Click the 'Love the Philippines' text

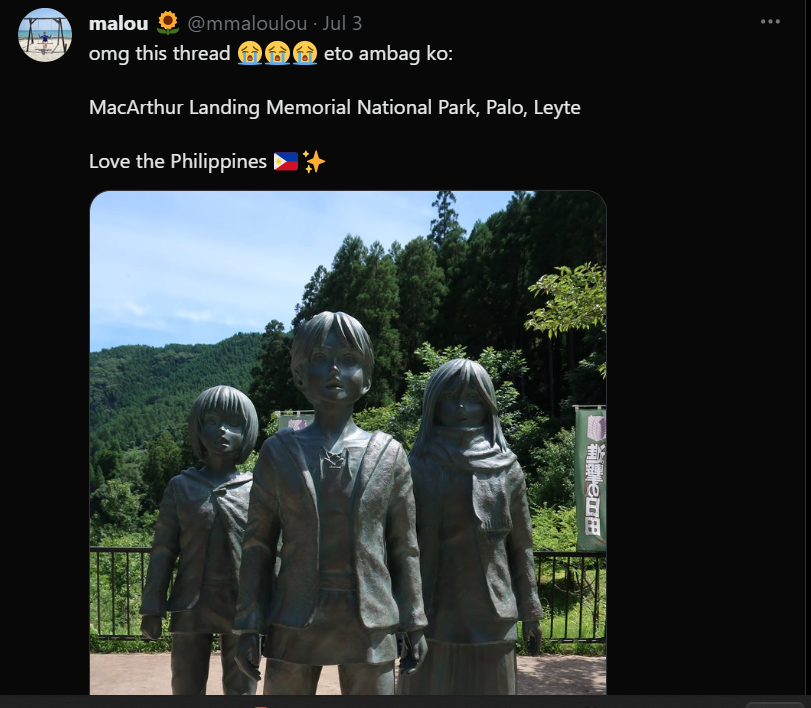coord(177,161)
